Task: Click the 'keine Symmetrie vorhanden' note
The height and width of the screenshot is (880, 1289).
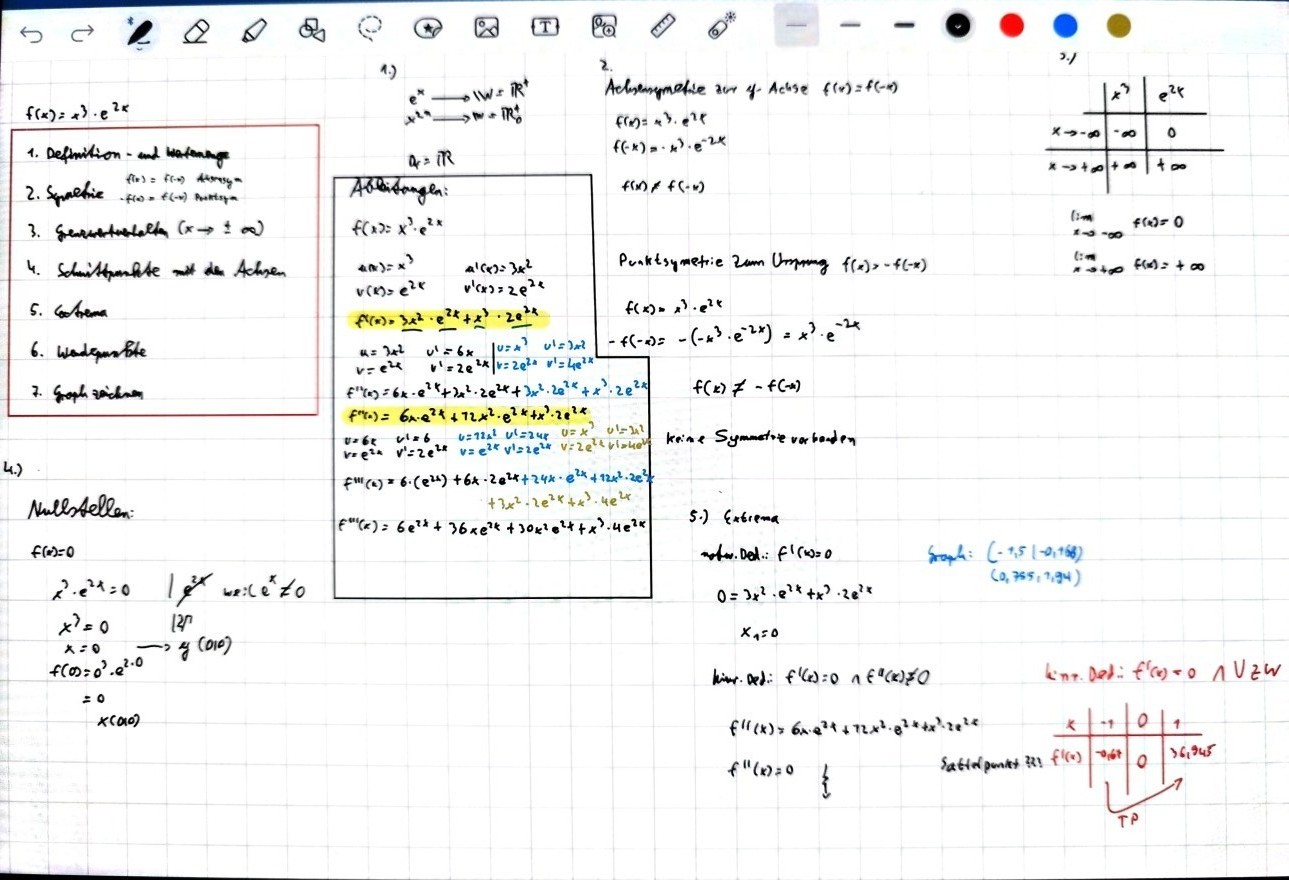Action: [x=761, y=440]
